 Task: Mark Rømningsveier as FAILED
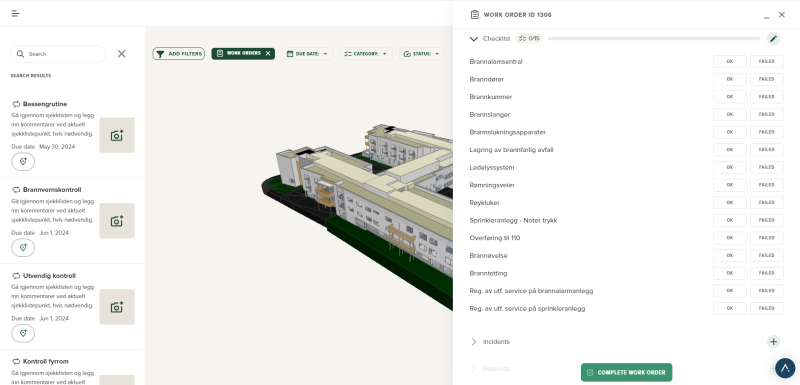click(x=766, y=185)
